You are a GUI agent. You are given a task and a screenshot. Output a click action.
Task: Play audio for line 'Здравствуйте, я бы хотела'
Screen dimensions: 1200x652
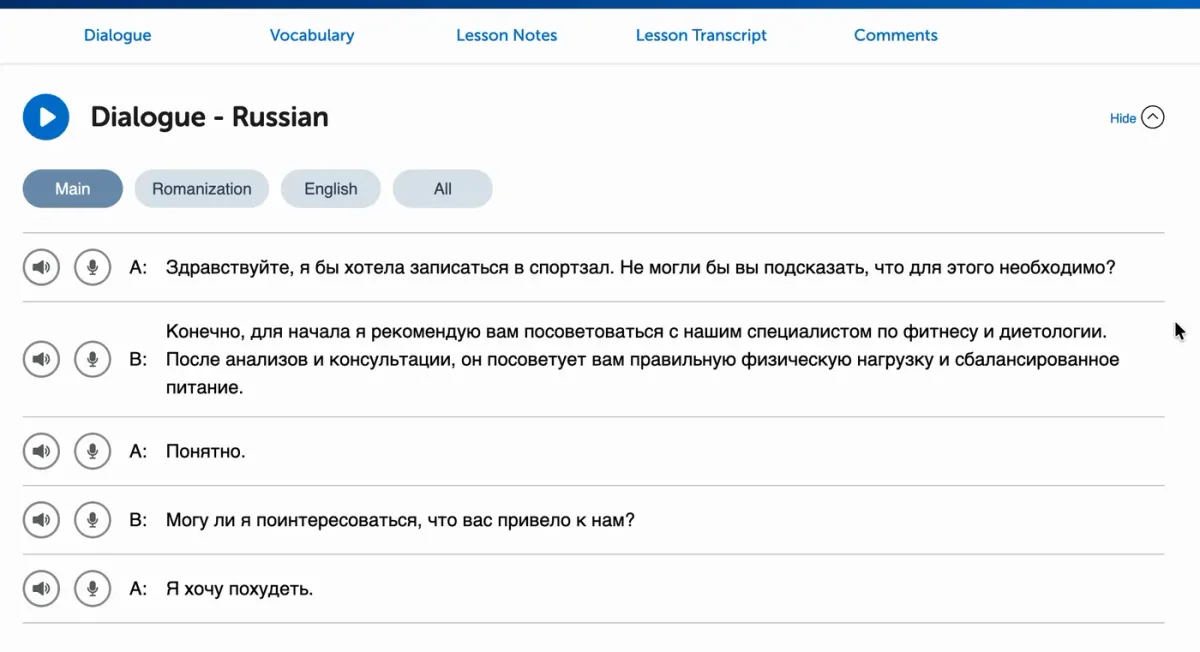41,267
